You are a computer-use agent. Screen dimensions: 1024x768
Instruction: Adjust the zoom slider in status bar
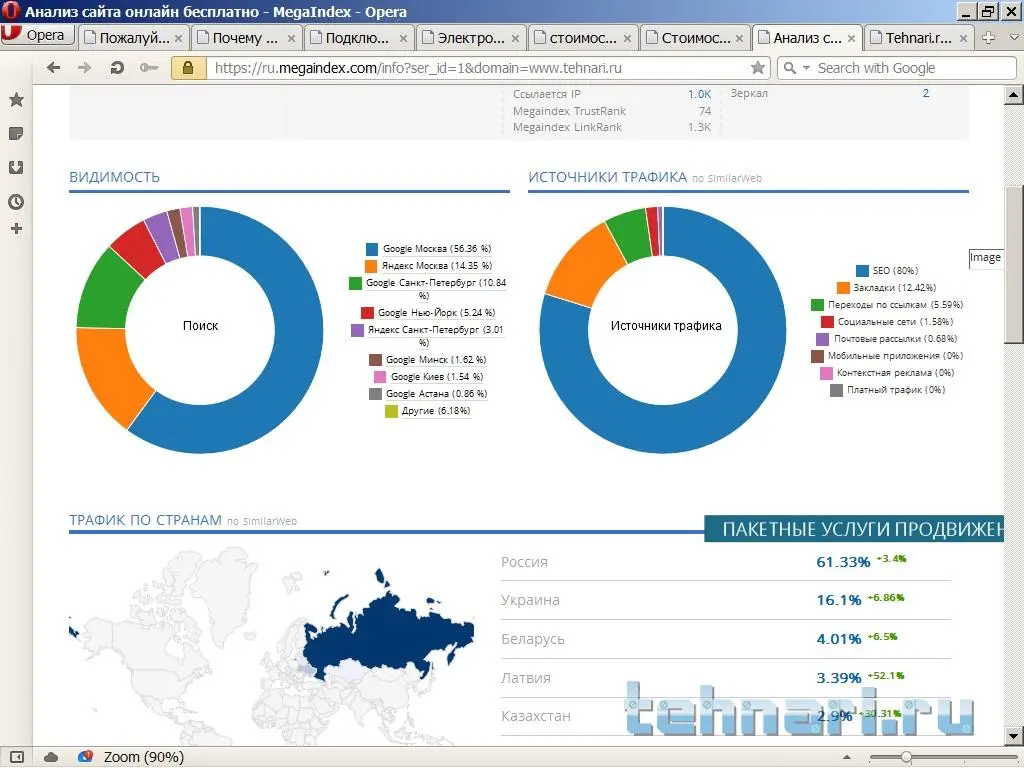906,757
